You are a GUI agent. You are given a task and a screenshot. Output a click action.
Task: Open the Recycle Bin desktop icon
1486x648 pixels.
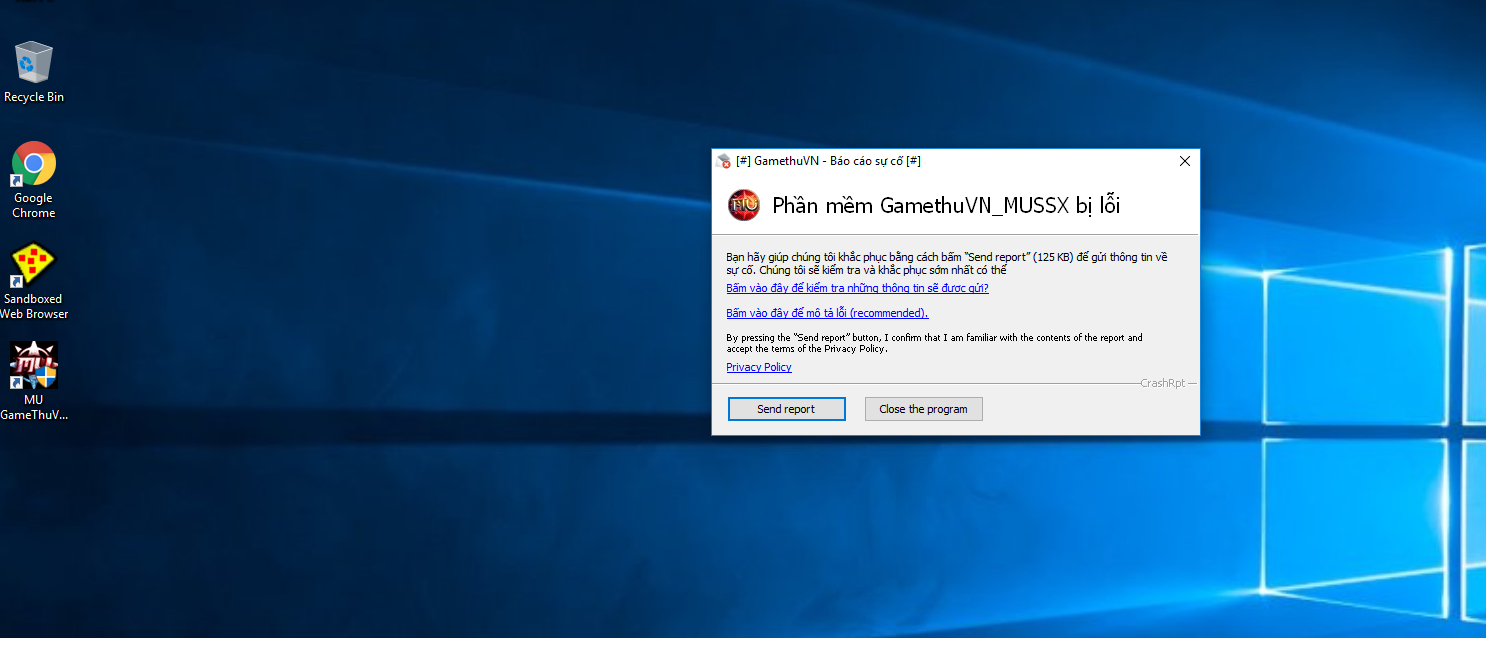tap(34, 71)
